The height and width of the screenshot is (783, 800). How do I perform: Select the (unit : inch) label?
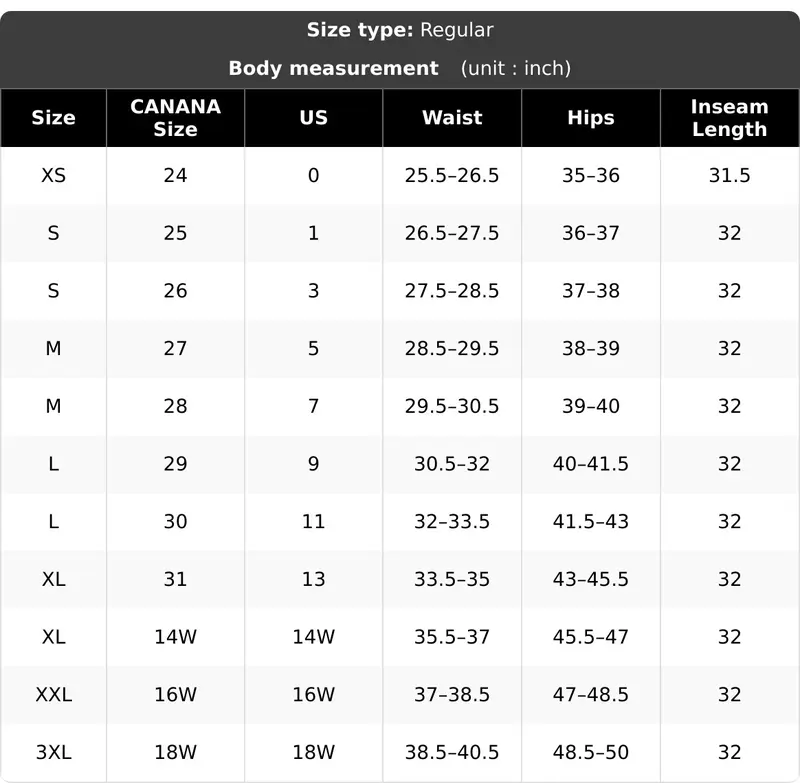click(x=516, y=68)
